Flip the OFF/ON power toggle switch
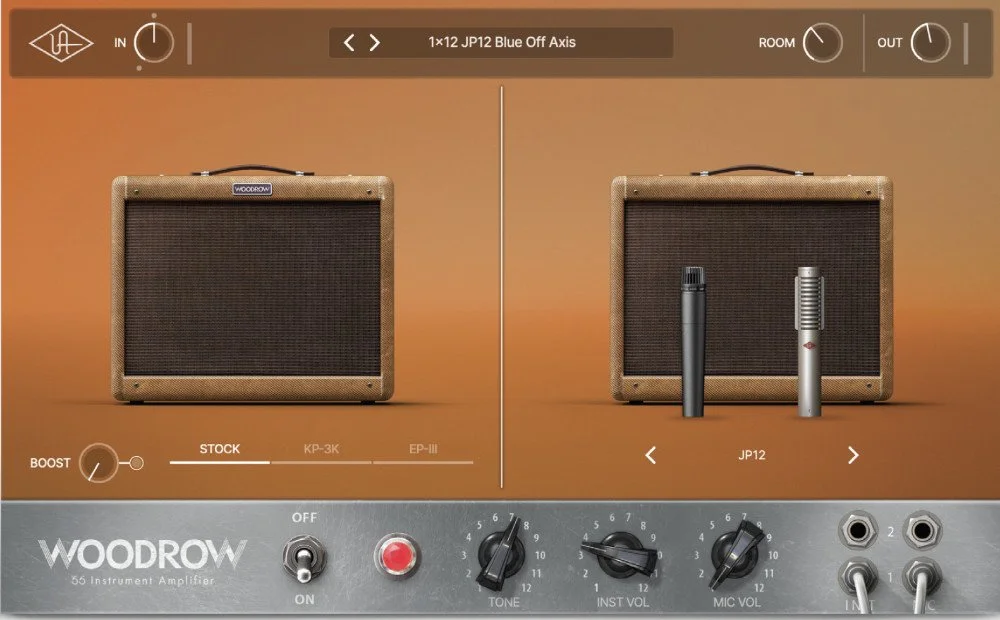Screen dimensions: 1000x620 point(304,559)
